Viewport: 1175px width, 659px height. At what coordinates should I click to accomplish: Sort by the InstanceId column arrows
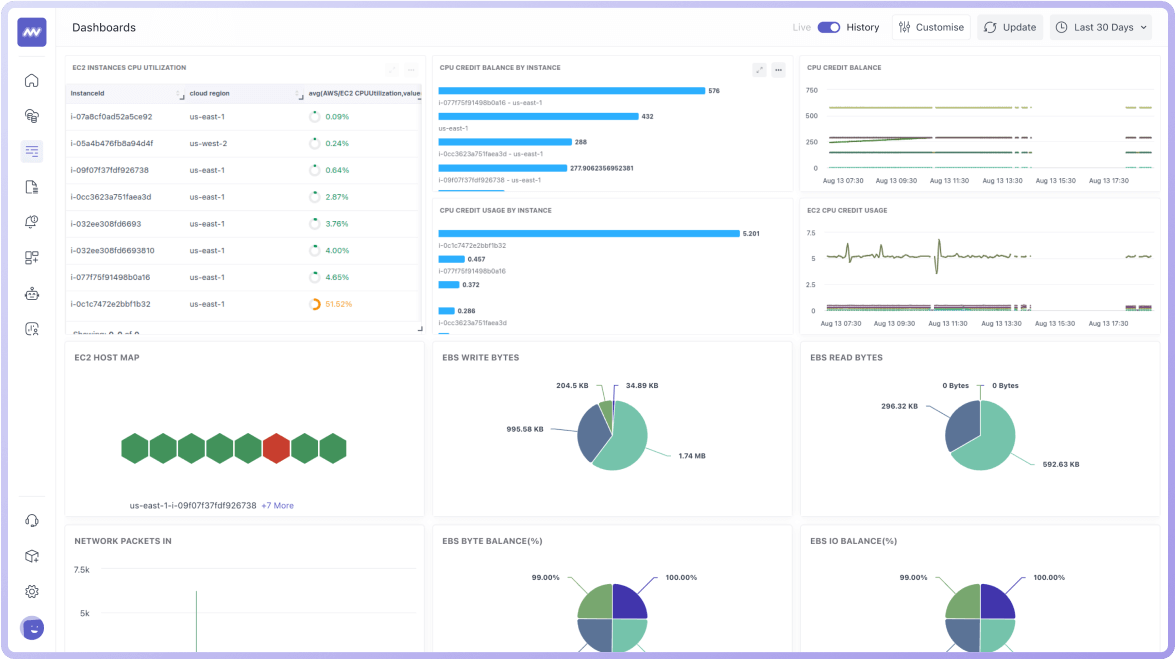pos(179,94)
